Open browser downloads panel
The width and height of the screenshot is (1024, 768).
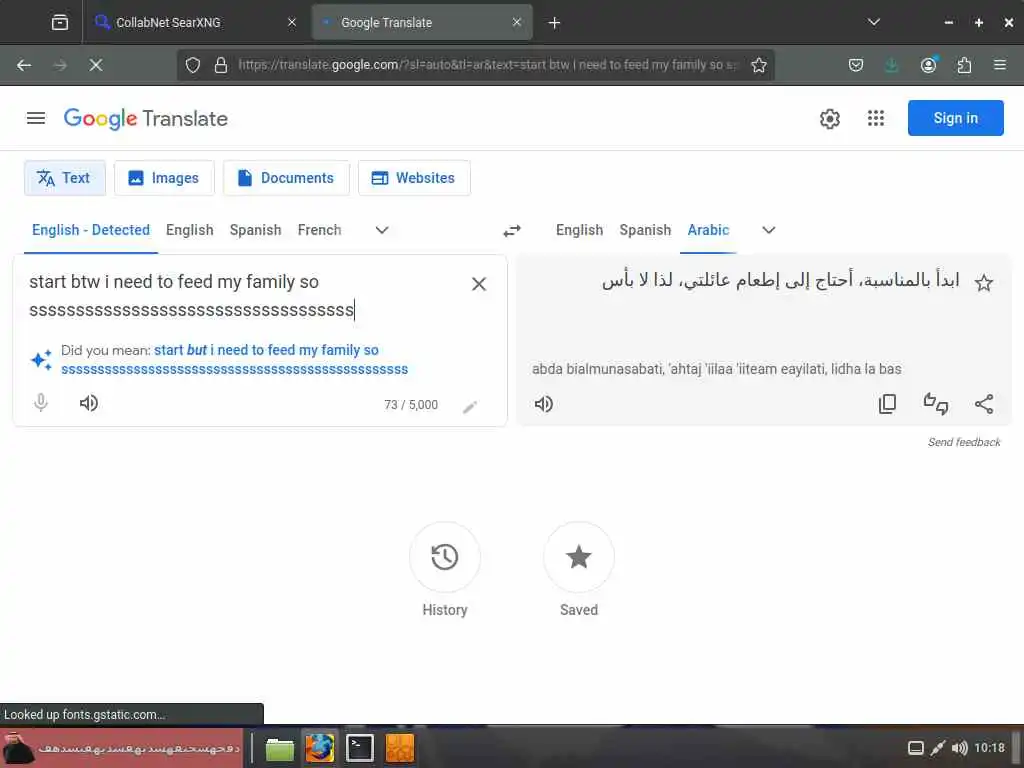[x=891, y=65]
